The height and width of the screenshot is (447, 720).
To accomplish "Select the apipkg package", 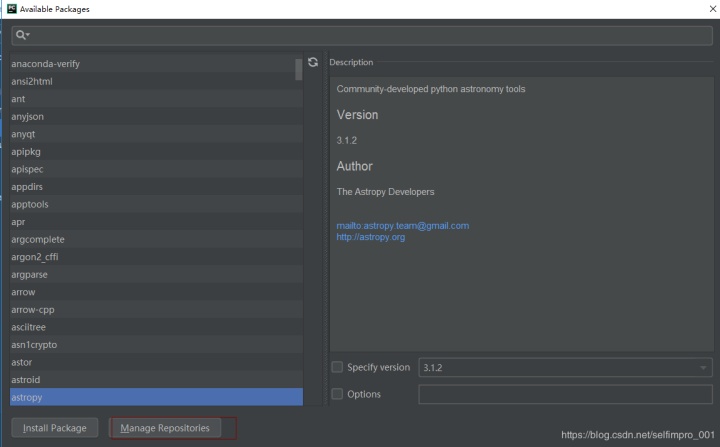I will [156, 152].
